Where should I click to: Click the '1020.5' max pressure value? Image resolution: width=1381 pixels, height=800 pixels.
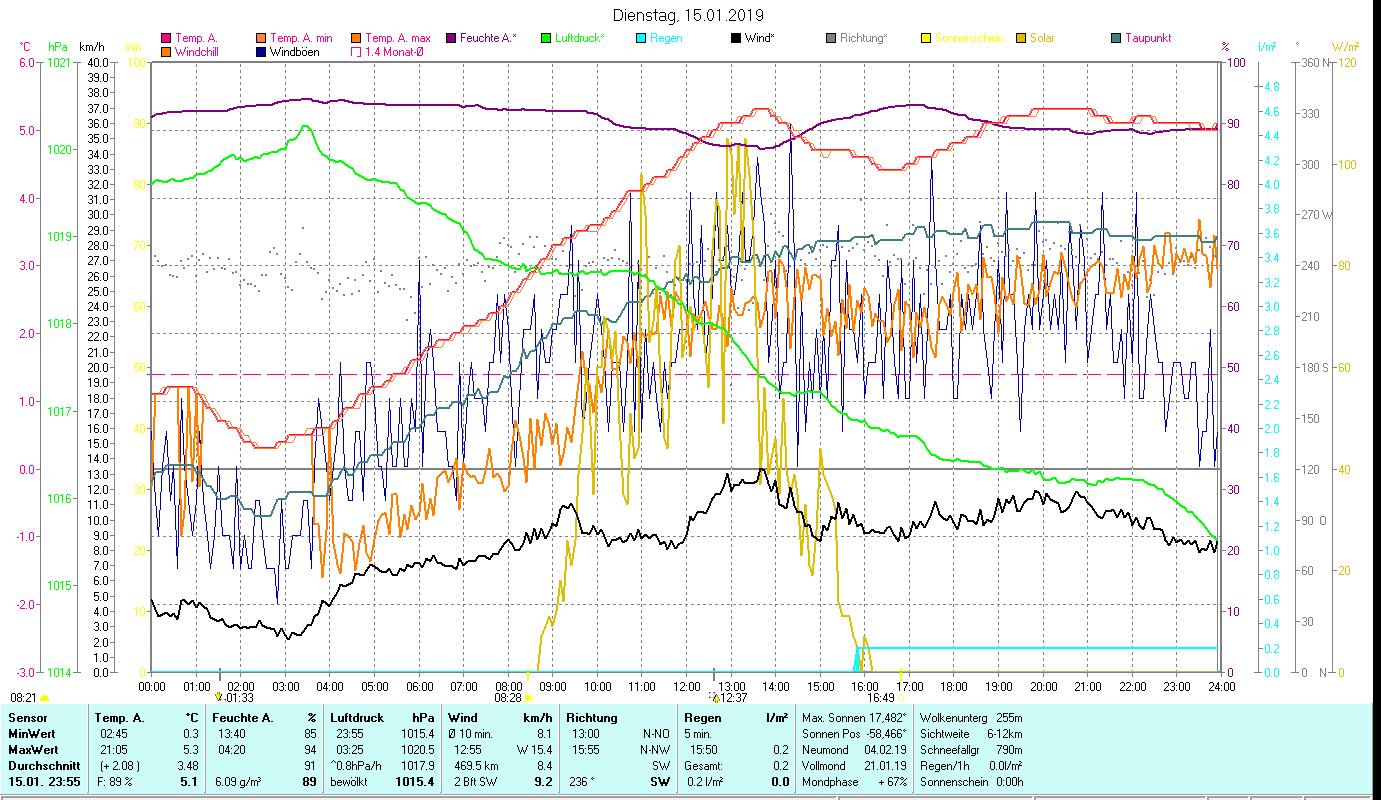pos(418,750)
